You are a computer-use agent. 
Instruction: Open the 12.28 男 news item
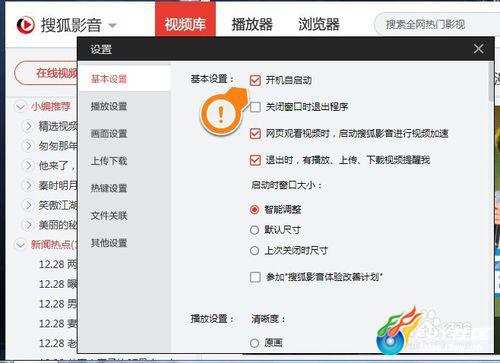(58, 304)
